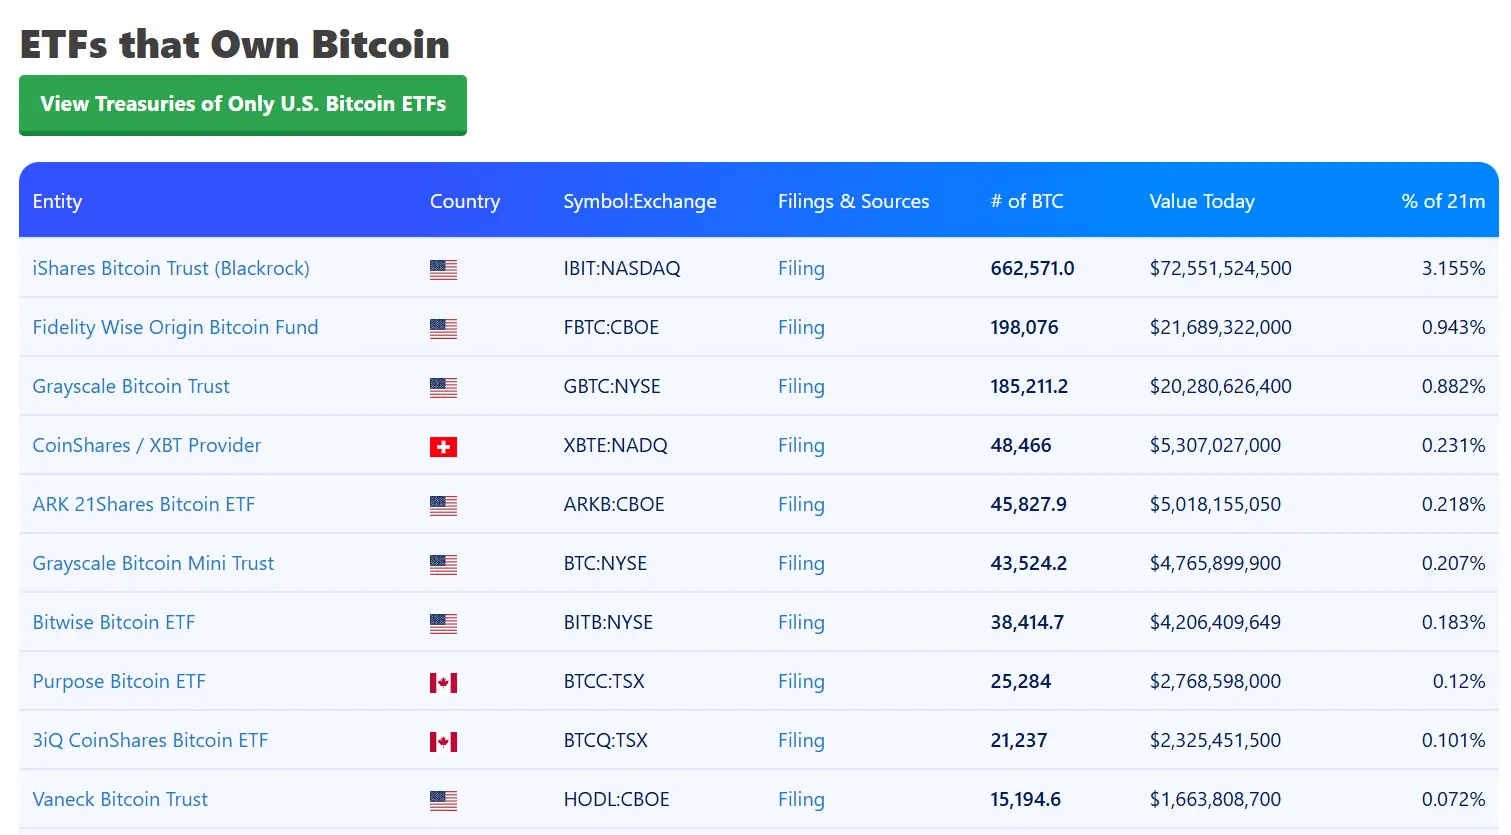Click the ETFs that Own Bitcoin heading
This screenshot has height=835, width=1511.
click(x=235, y=44)
